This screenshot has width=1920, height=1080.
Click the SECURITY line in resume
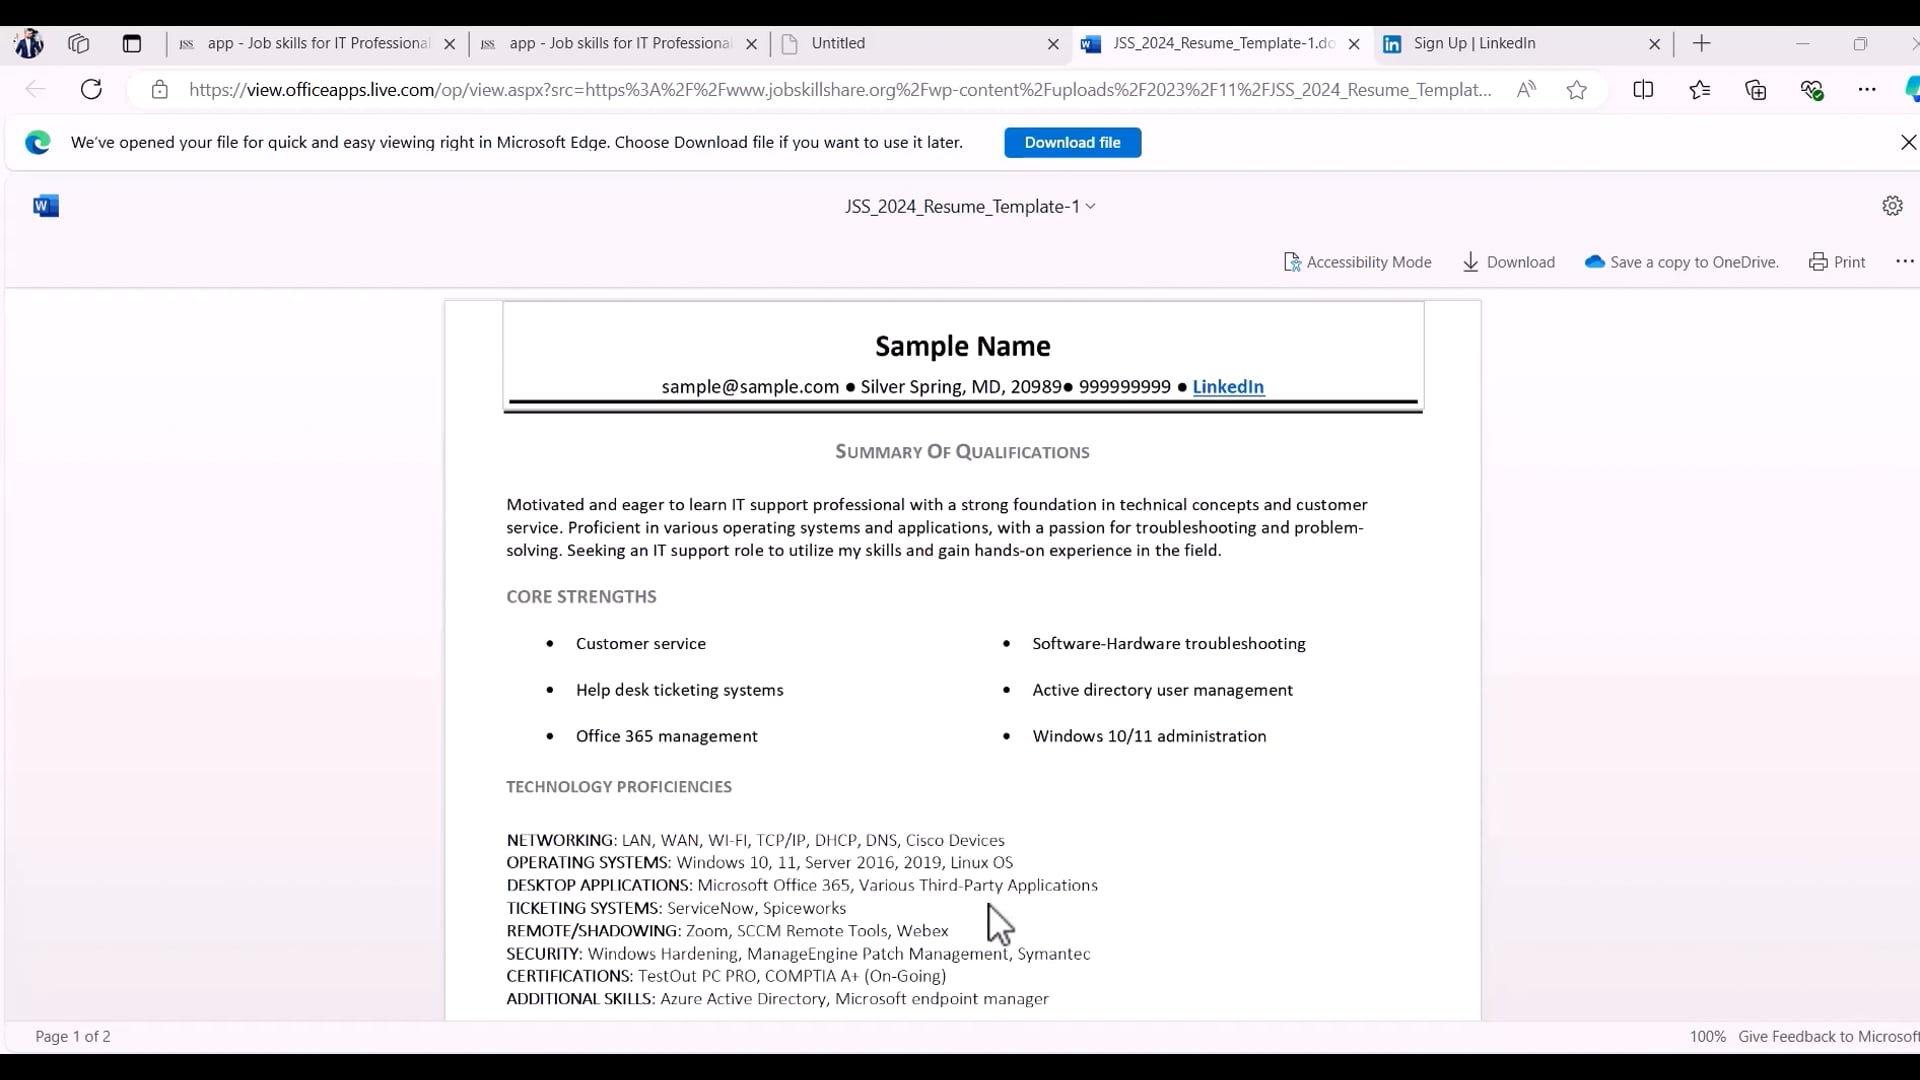point(798,954)
